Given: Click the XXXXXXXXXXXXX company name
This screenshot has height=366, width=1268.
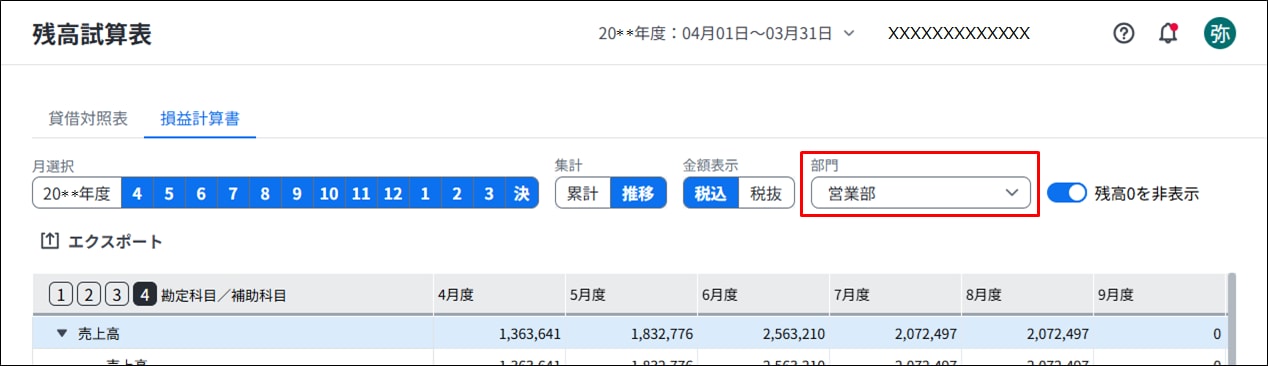Looking at the screenshot, I should (x=958, y=33).
